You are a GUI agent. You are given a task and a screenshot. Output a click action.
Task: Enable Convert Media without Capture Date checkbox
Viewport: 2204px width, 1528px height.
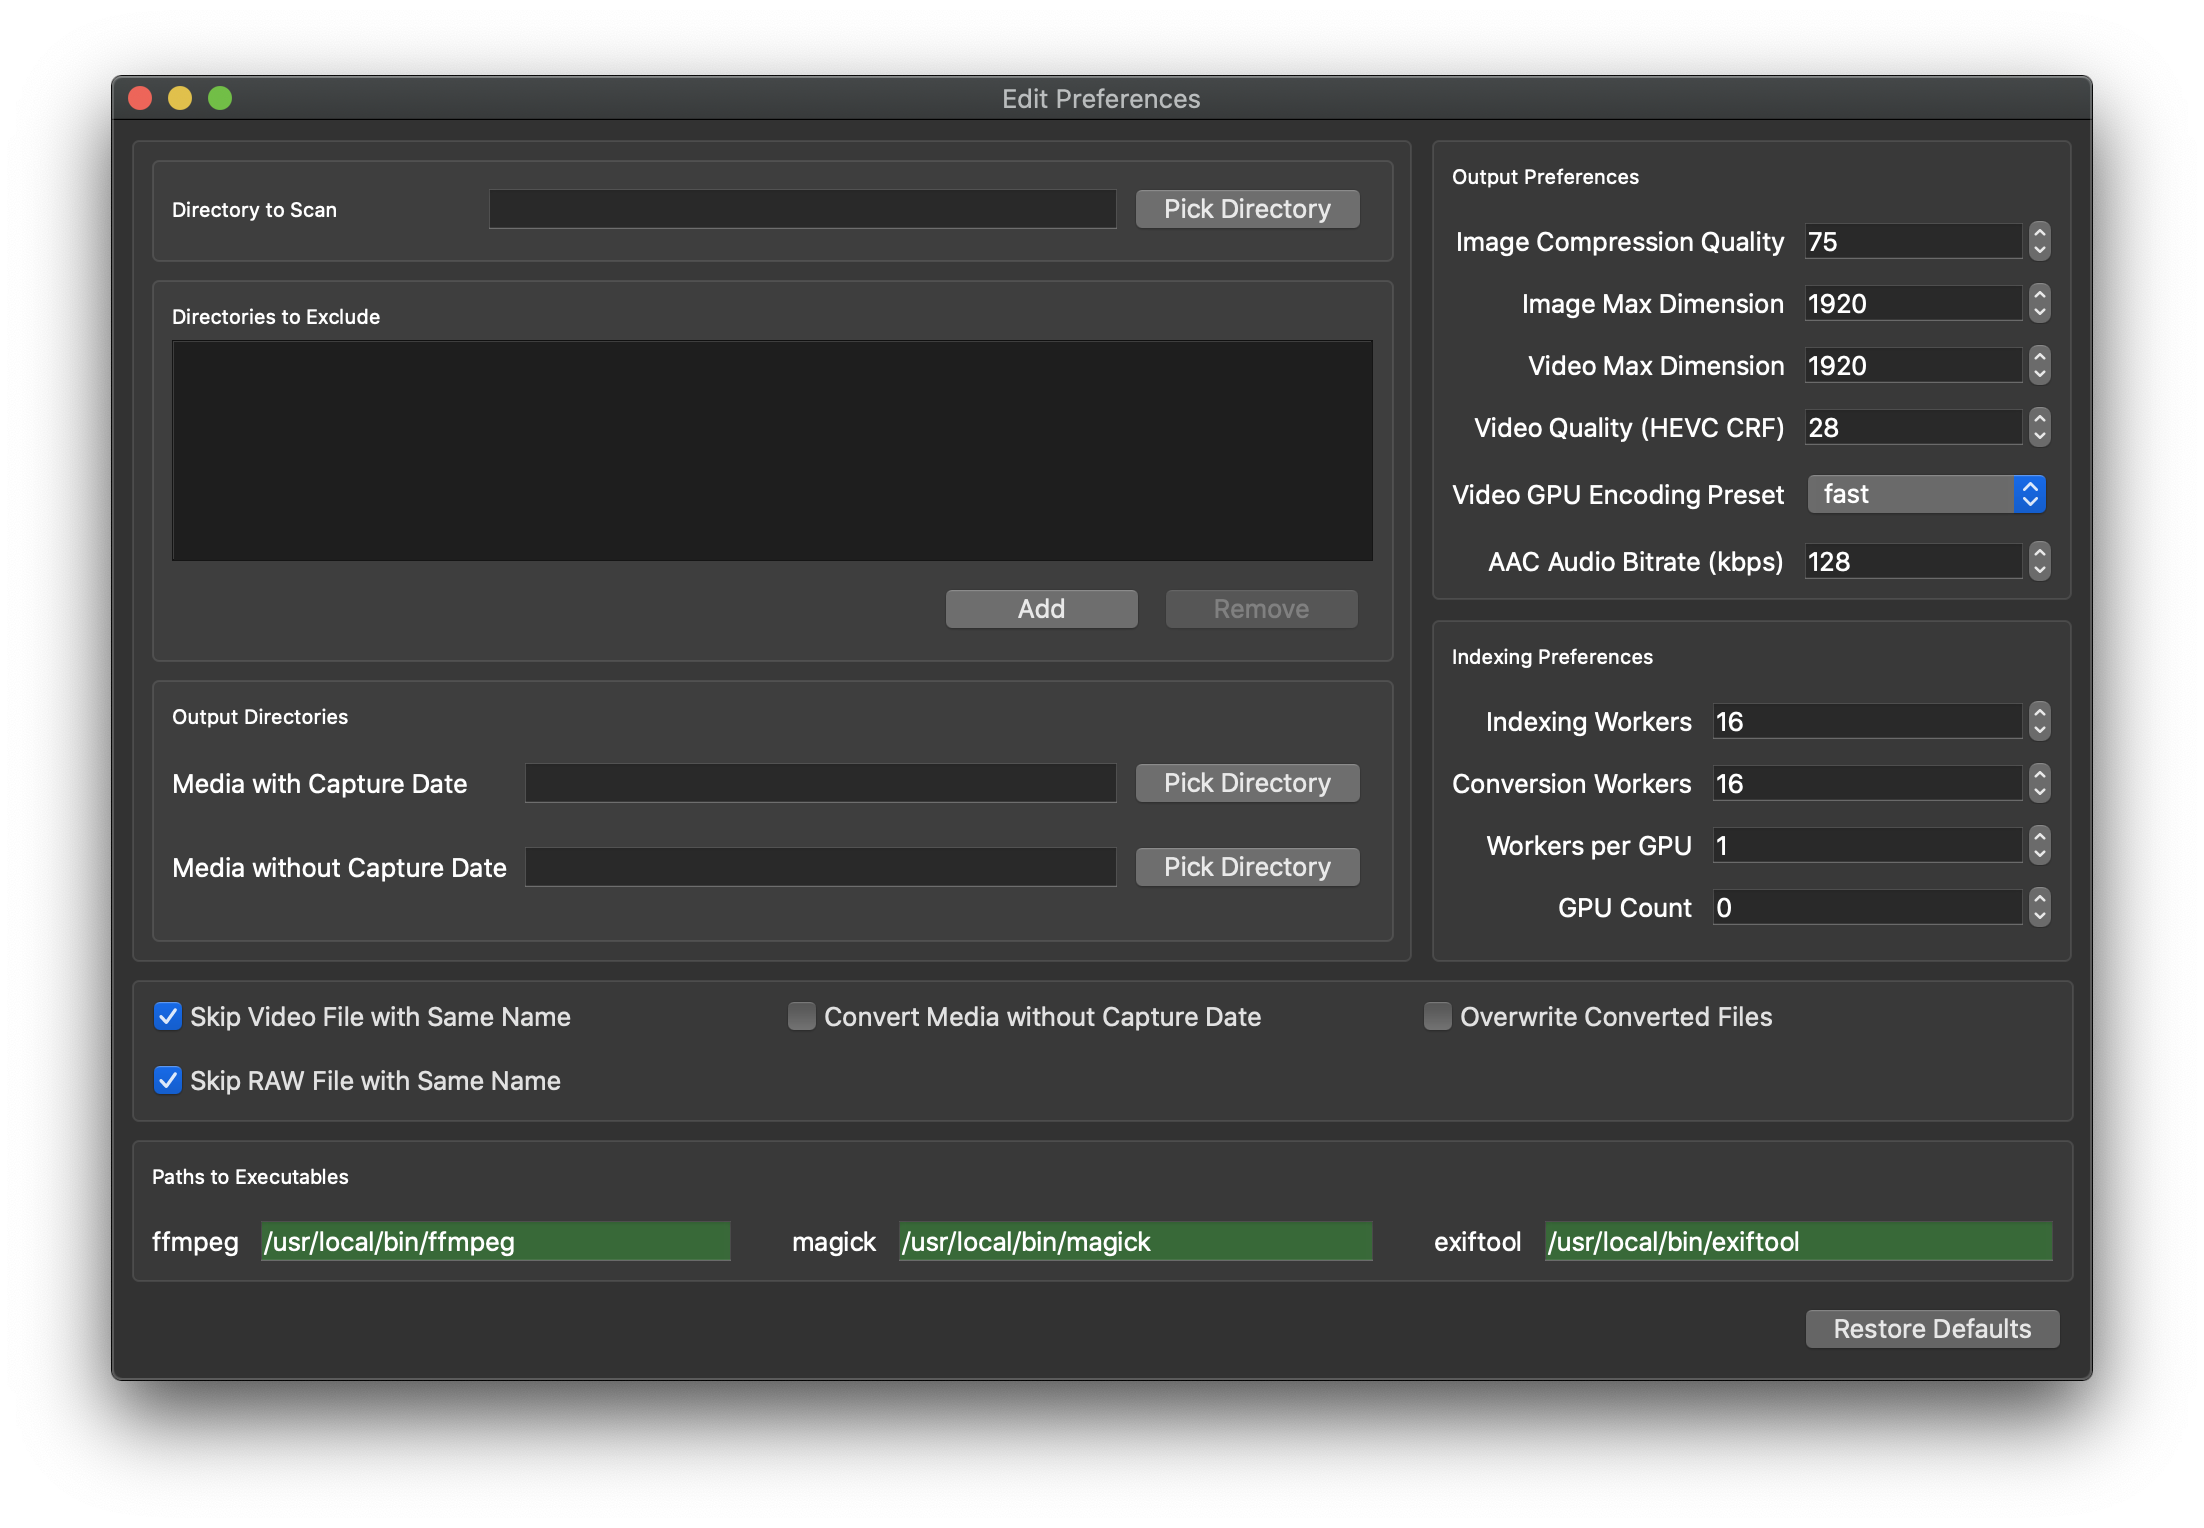point(799,1017)
